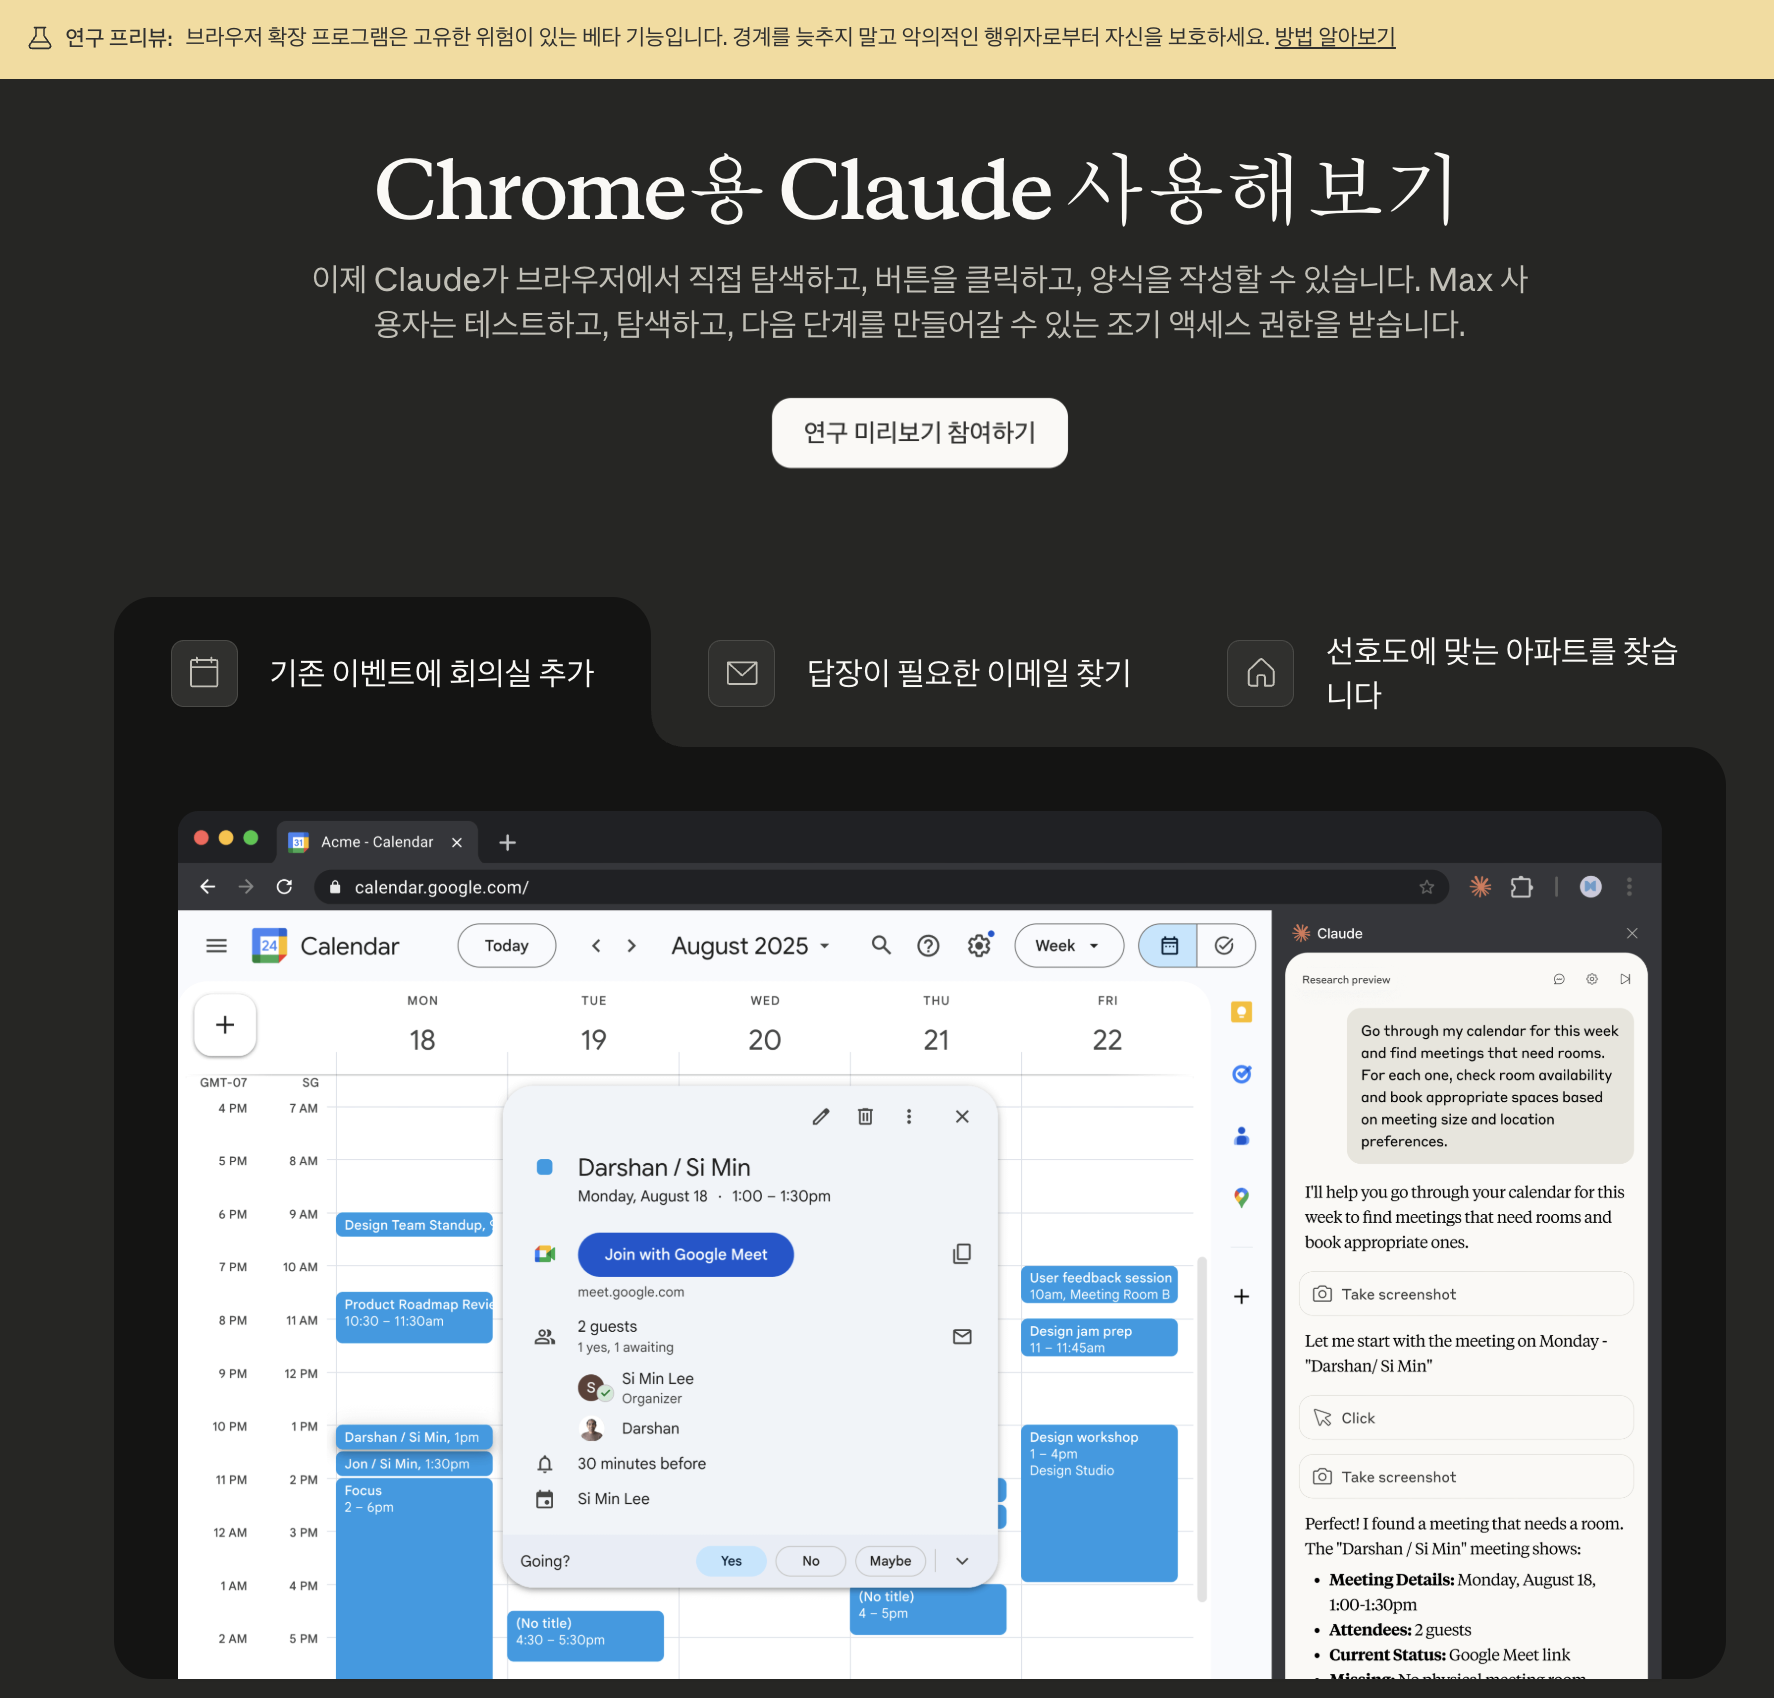
Task: Select the 기존 이벤트에 회의실 추가 tab
Action: point(383,673)
